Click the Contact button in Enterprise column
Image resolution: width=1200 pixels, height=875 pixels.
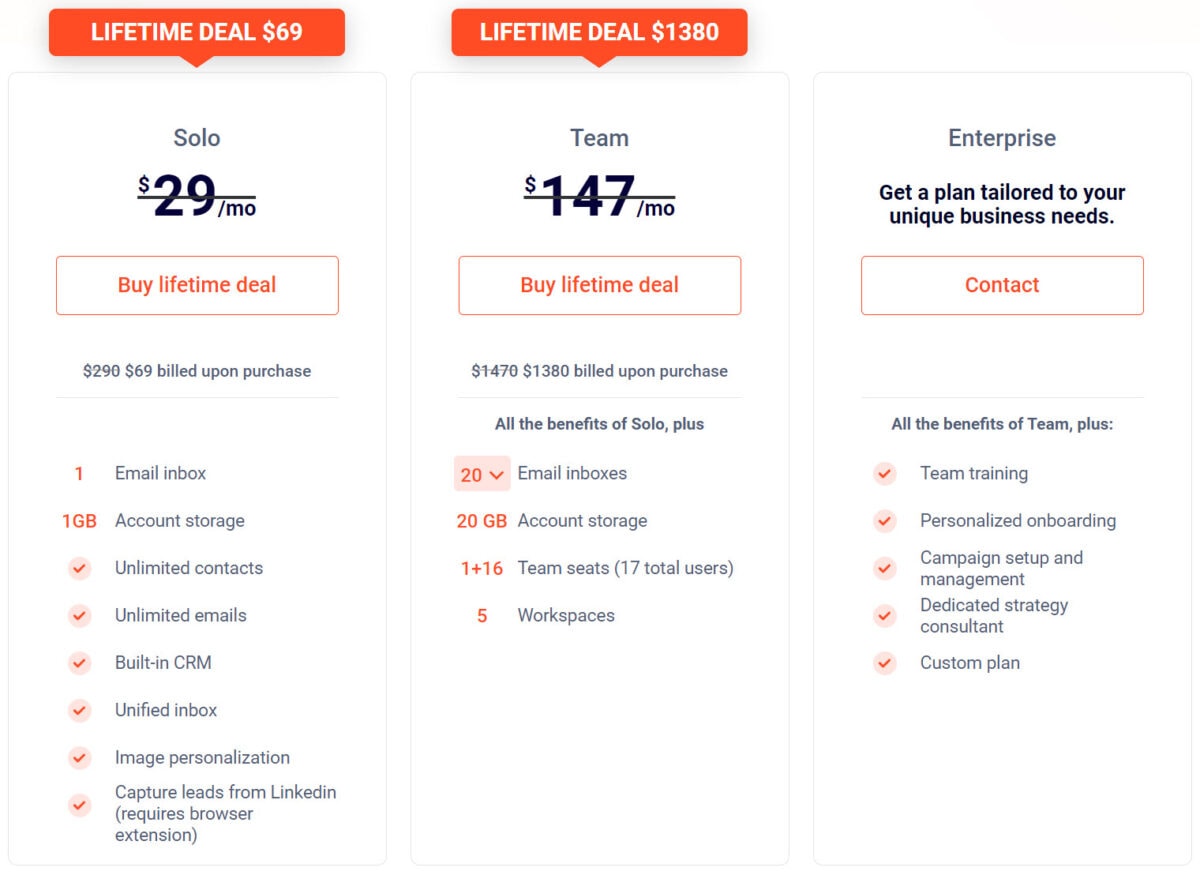[1001, 285]
